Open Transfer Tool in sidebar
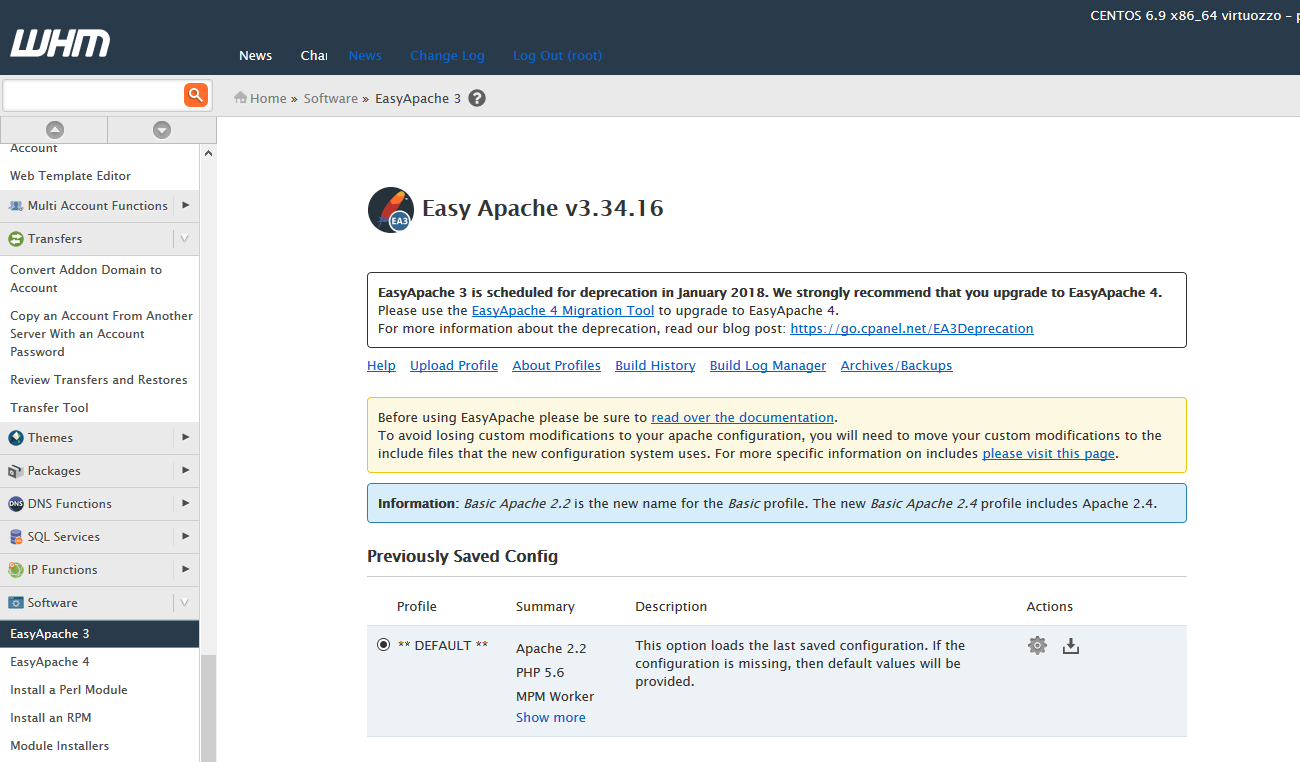Screen dimensions: 1300x762 pos(49,408)
